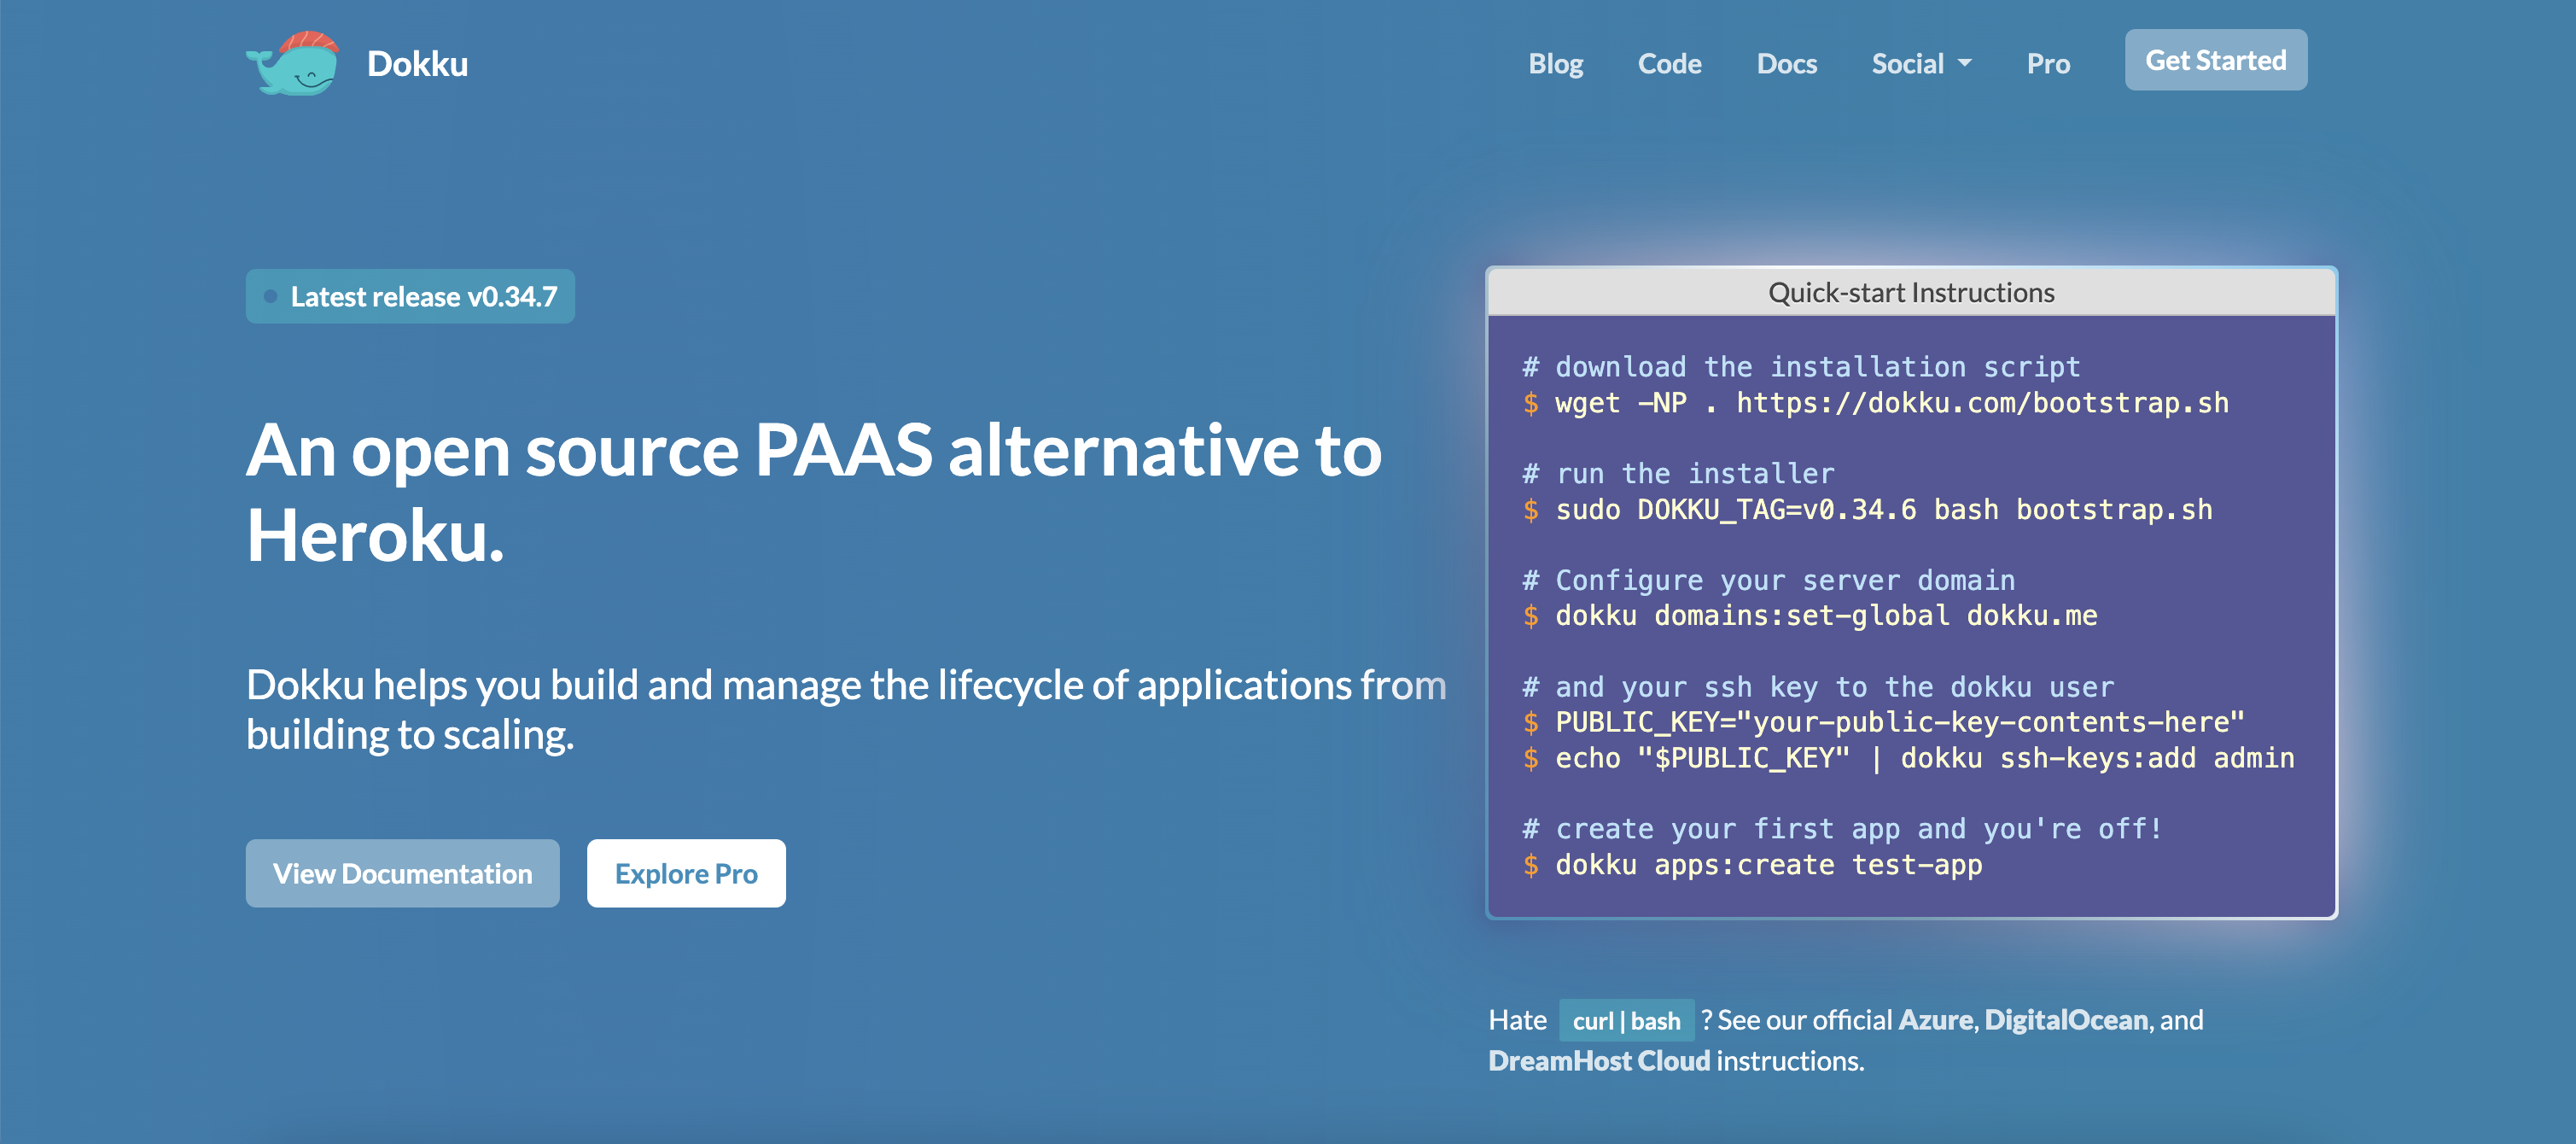Click the '# run the installer' comment
Screen dimensions: 2576x1144
click(1678, 474)
